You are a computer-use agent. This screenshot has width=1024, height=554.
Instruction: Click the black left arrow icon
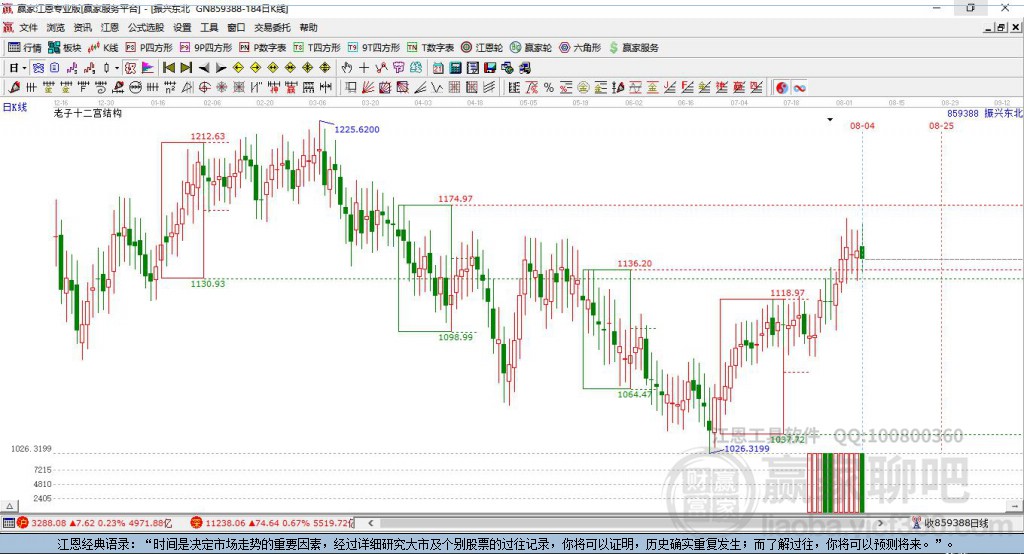point(204,67)
